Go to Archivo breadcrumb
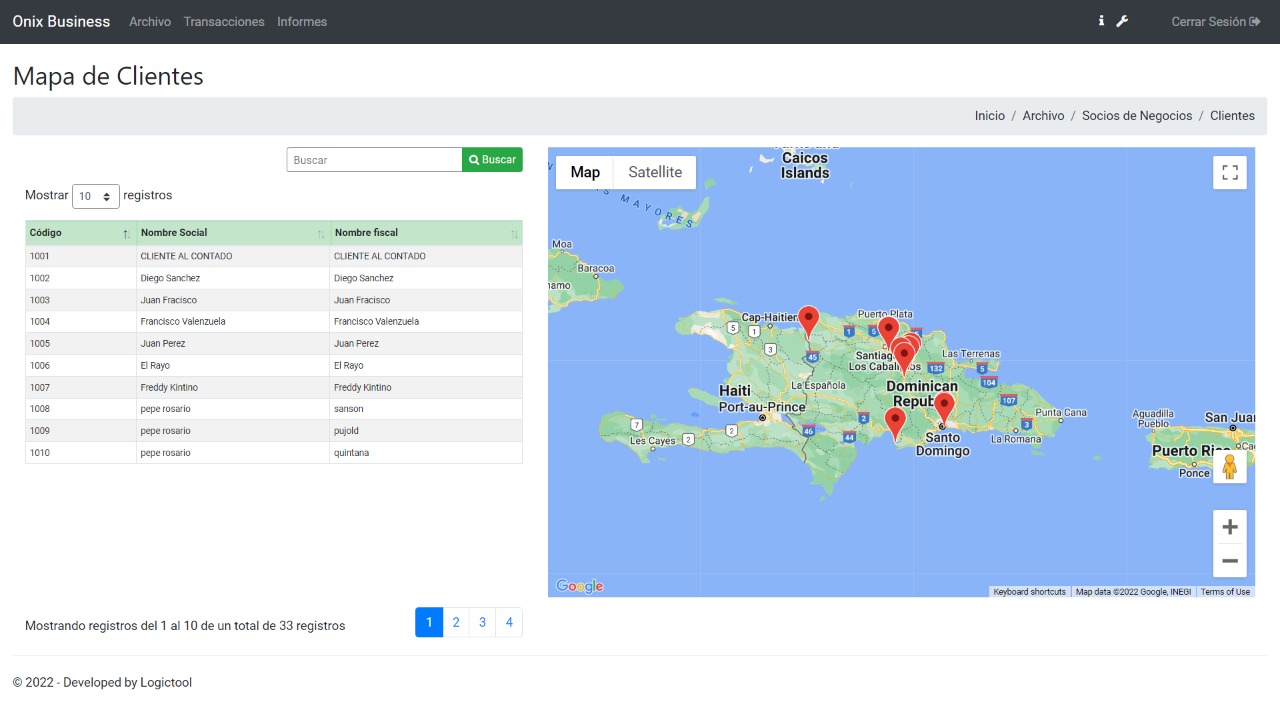Image resolution: width=1280 pixels, height=720 pixels. coord(1043,116)
